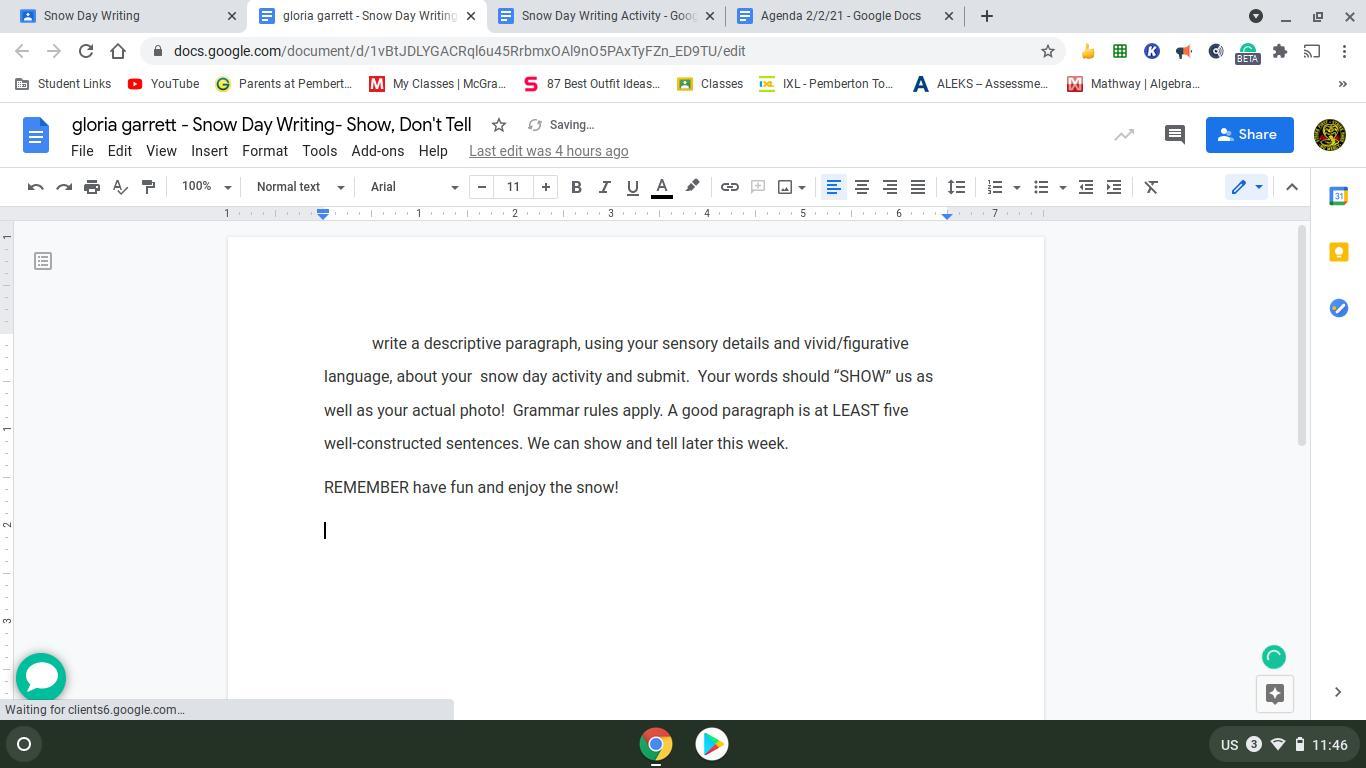1366x768 pixels.
Task: Open the zoom level dropdown
Action: click(x=206, y=187)
